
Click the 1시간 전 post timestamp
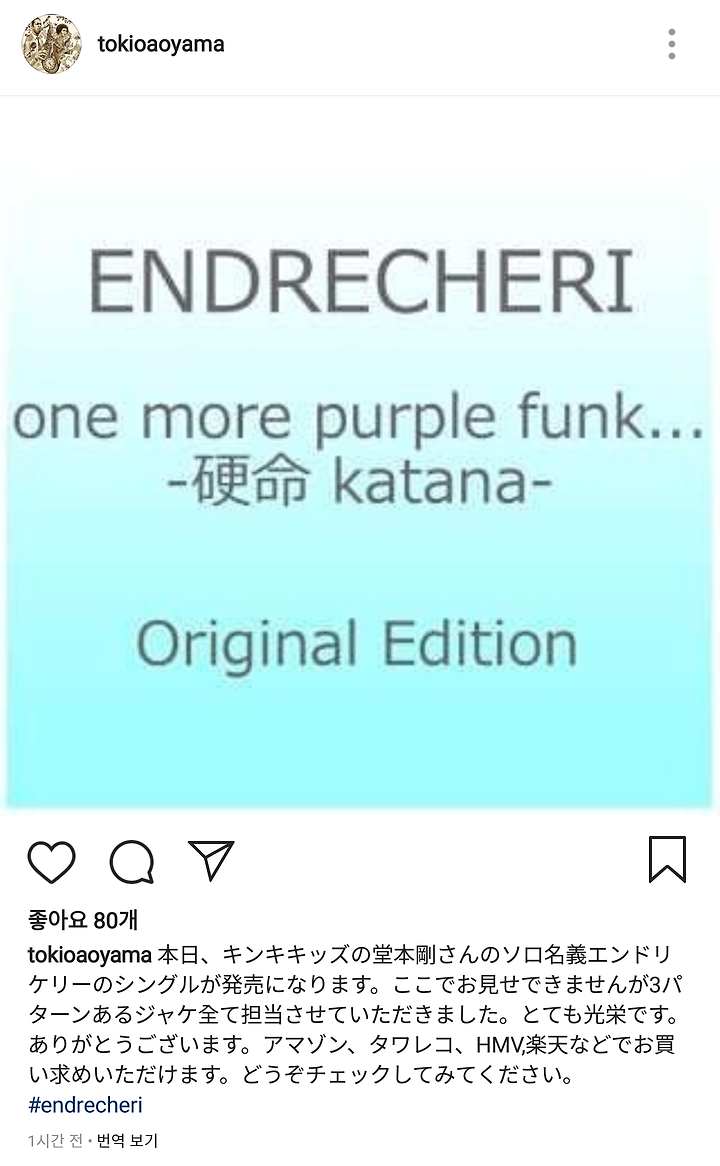(x=56, y=1140)
